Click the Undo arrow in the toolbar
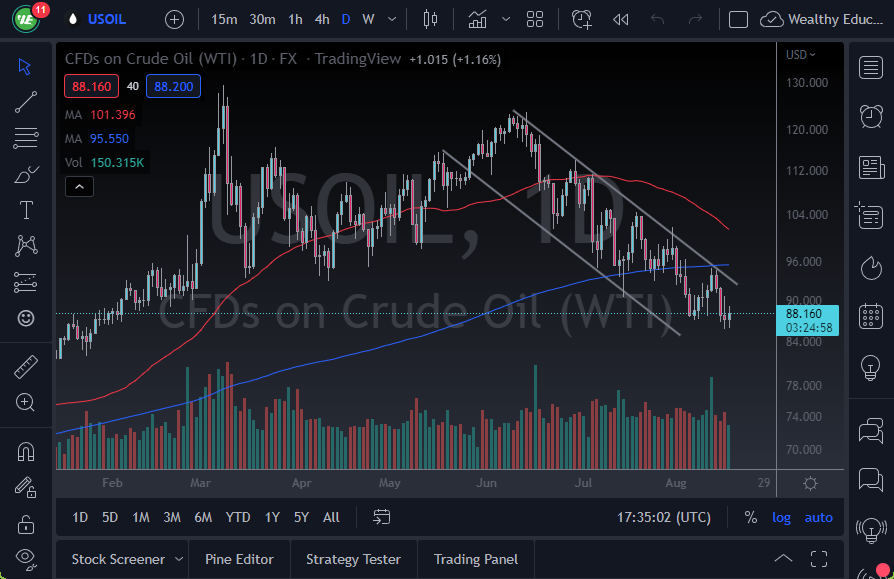 656,18
